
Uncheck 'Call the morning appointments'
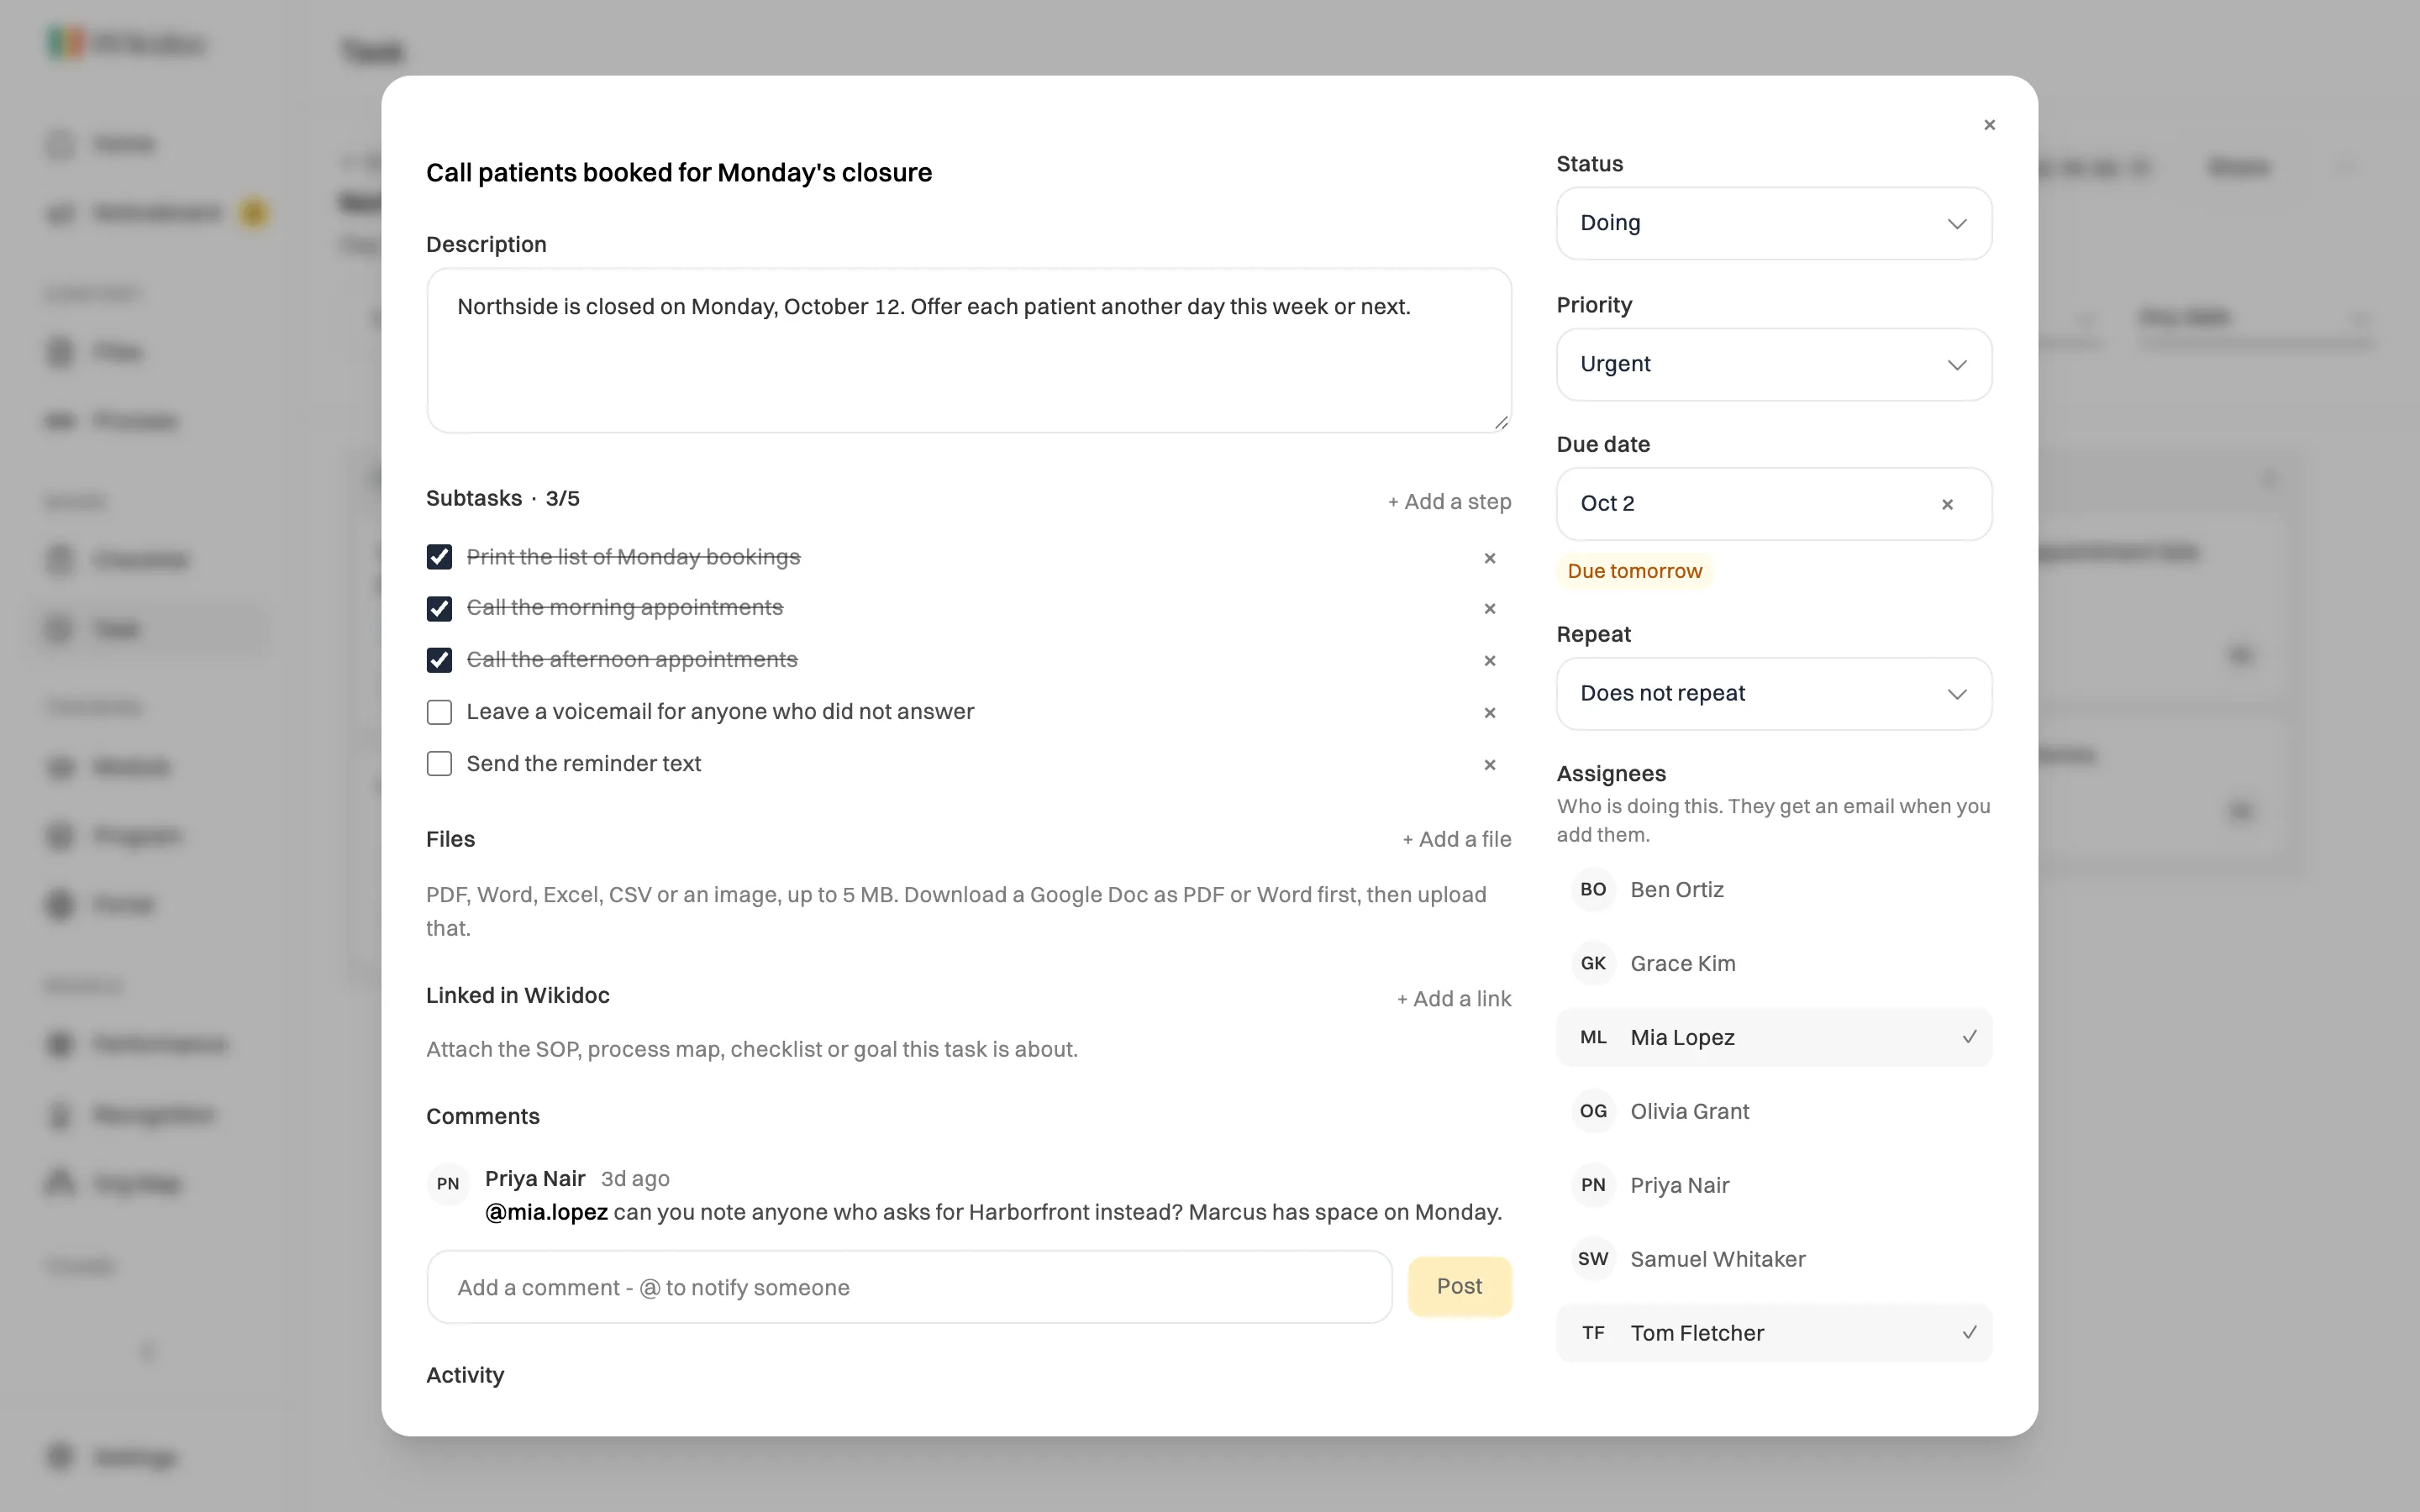pyautogui.click(x=439, y=608)
